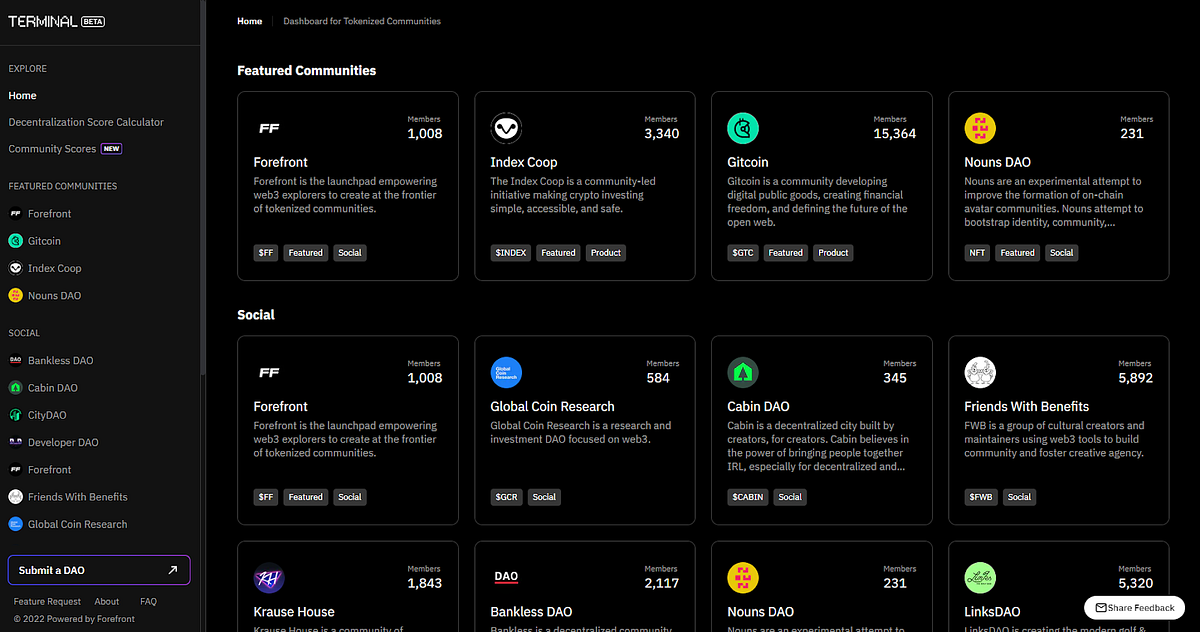
Task: Select Home in the Explore sidebar menu
Action: point(22,95)
